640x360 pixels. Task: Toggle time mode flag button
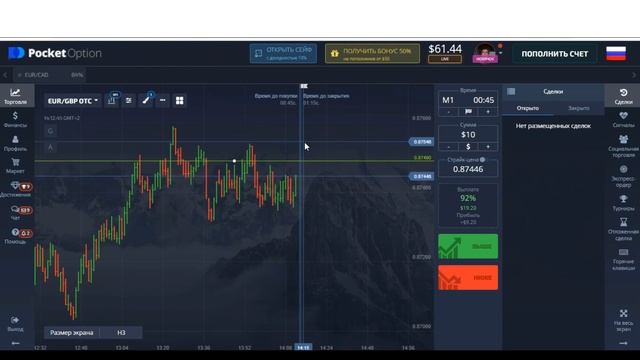pyautogui.click(x=468, y=112)
